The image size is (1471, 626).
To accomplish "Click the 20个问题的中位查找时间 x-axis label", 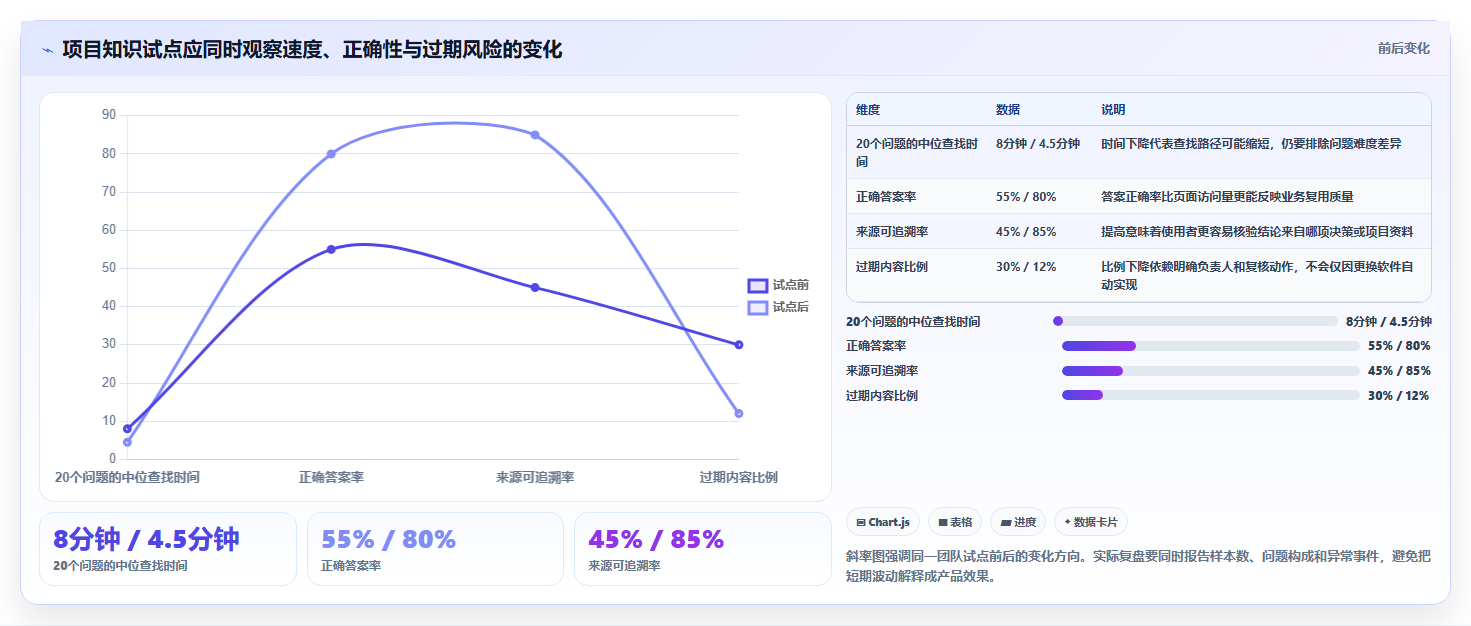I will (x=127, y=477).
